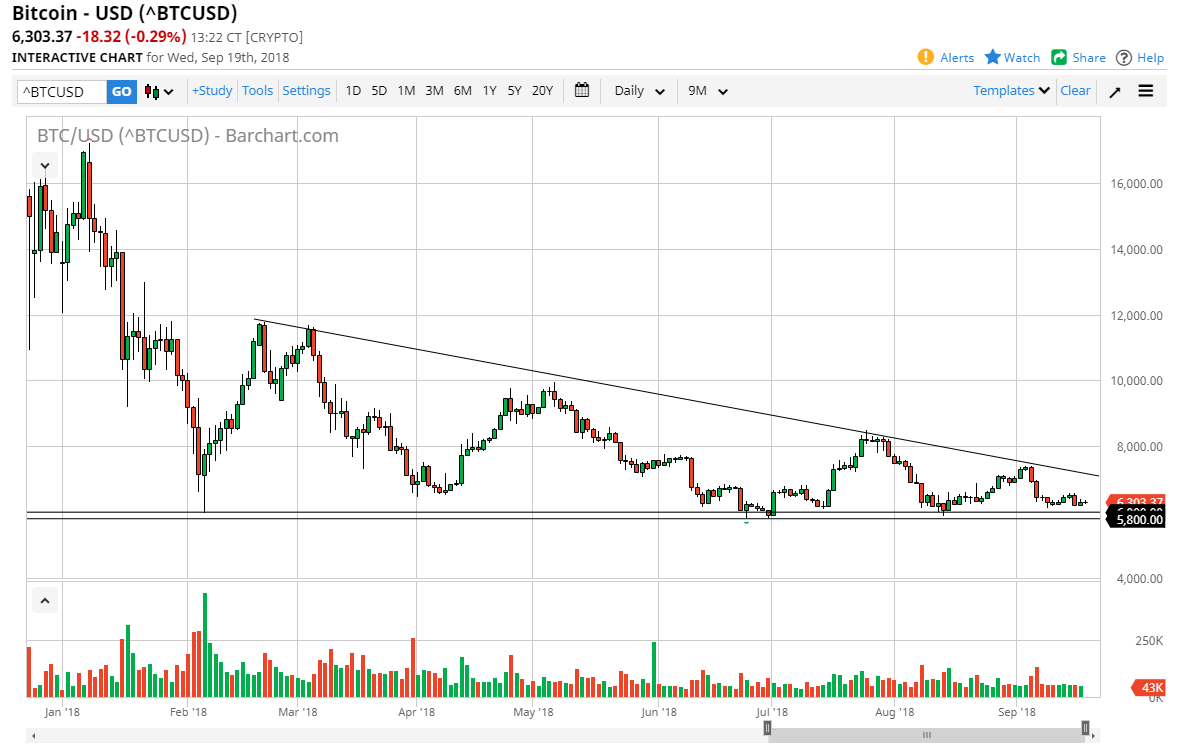Image resolution: width=1177 pixels, height=746 pixels.
Task: Open the calendar date picker icon
Action: [x=582, y=90]
